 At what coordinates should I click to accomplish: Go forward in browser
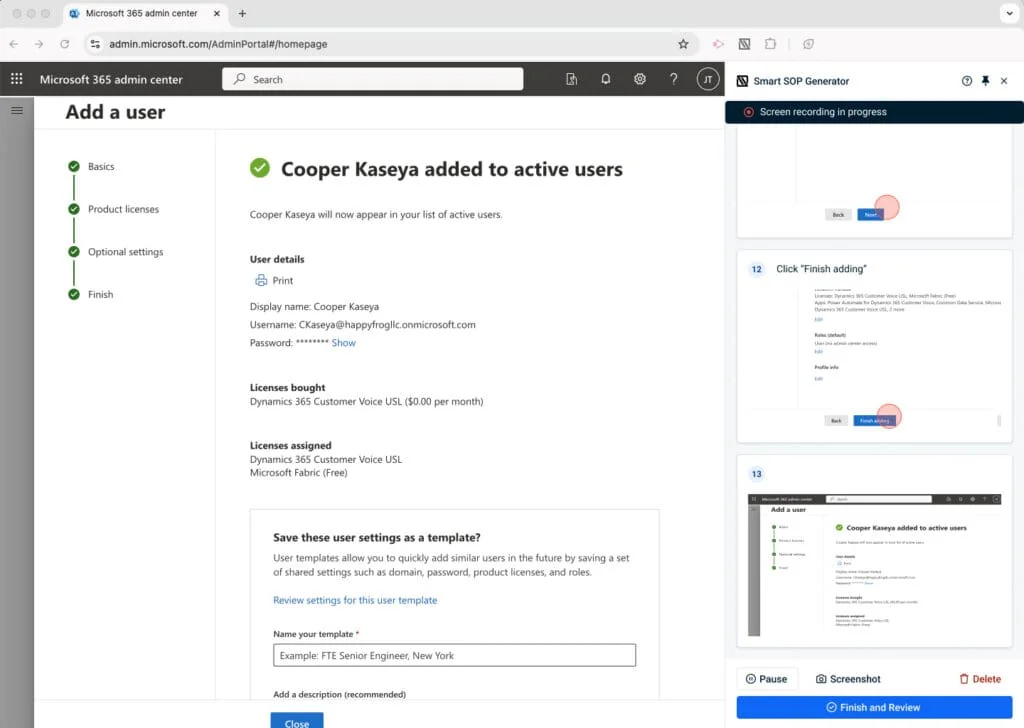click(39, 44)
